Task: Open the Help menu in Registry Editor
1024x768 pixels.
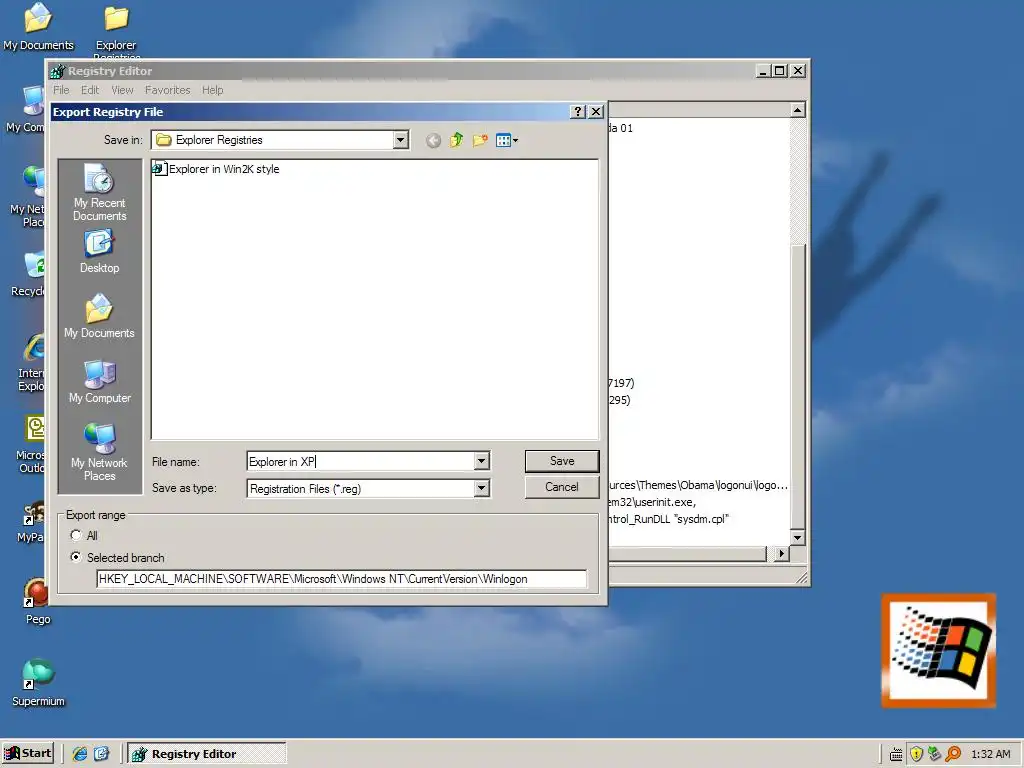Action: pos(212,90)
